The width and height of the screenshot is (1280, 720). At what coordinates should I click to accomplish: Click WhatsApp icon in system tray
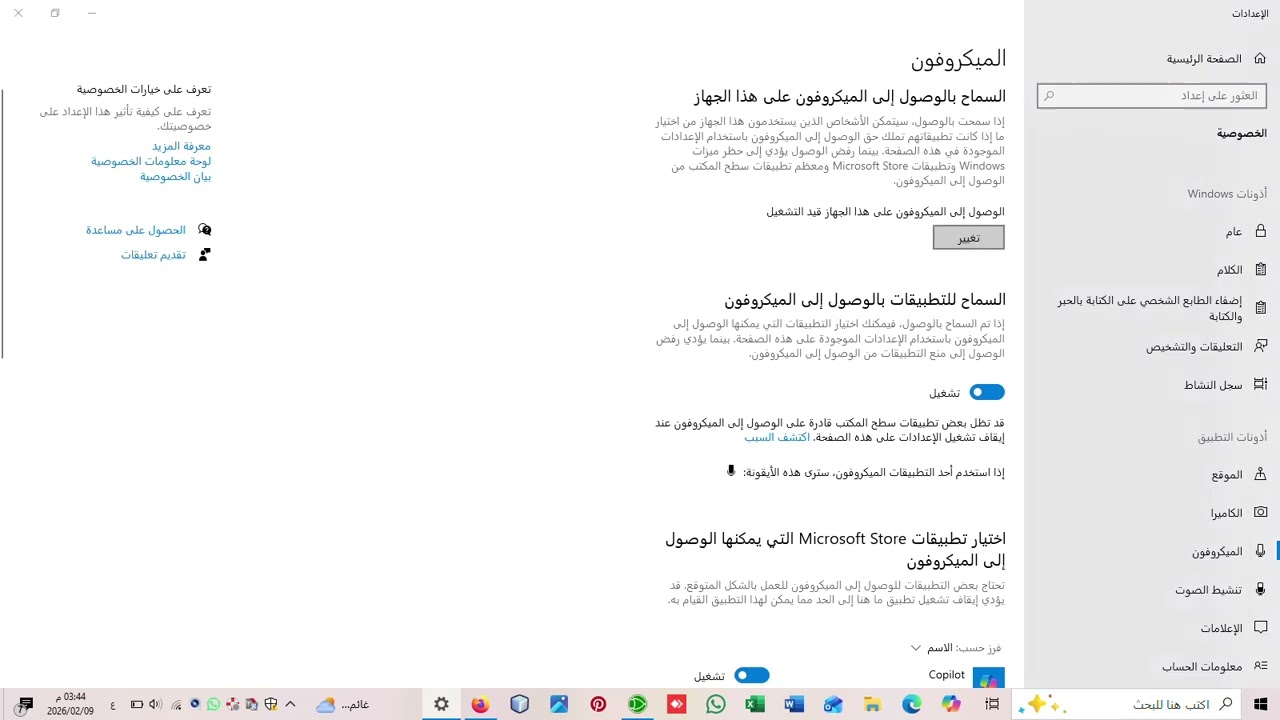tap(213, 704)
